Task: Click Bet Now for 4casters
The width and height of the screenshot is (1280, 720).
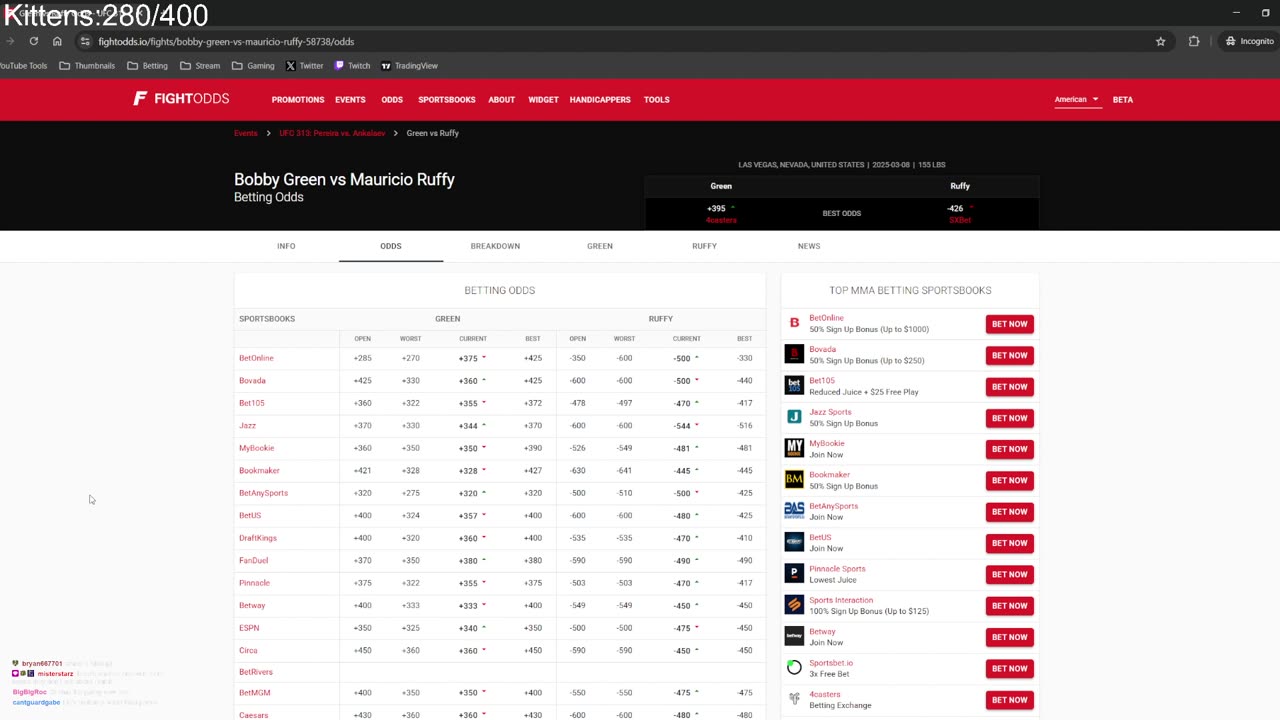Action: point(1009,700)
